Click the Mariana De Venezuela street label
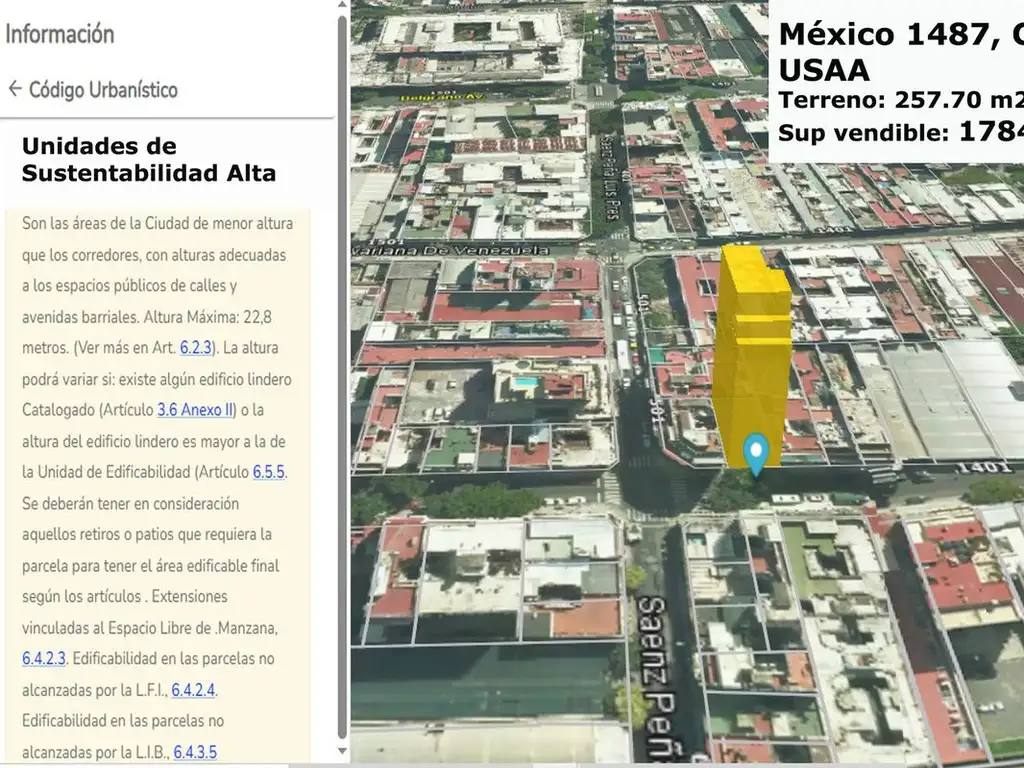 (x=462, y=250)
